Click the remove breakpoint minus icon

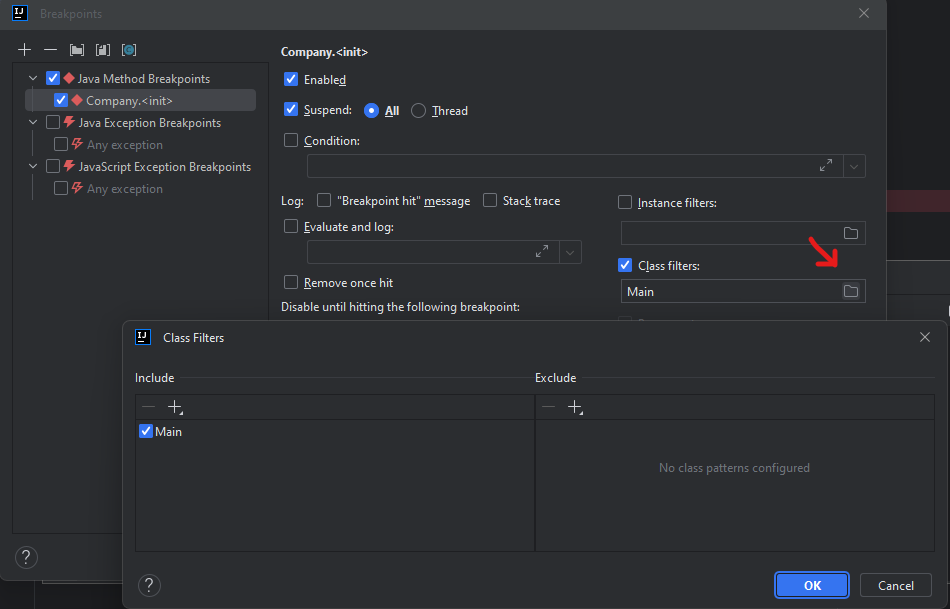(50, 49)
